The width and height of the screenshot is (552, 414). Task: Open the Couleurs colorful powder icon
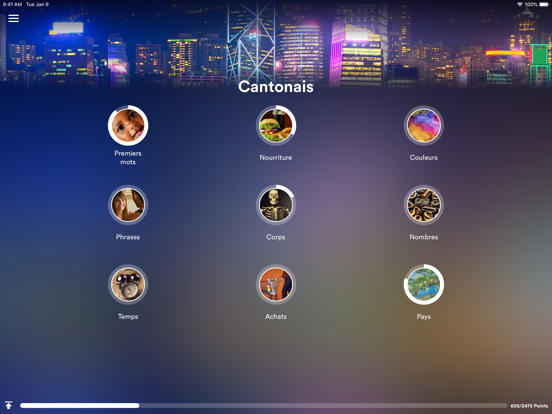pos(424,125)
